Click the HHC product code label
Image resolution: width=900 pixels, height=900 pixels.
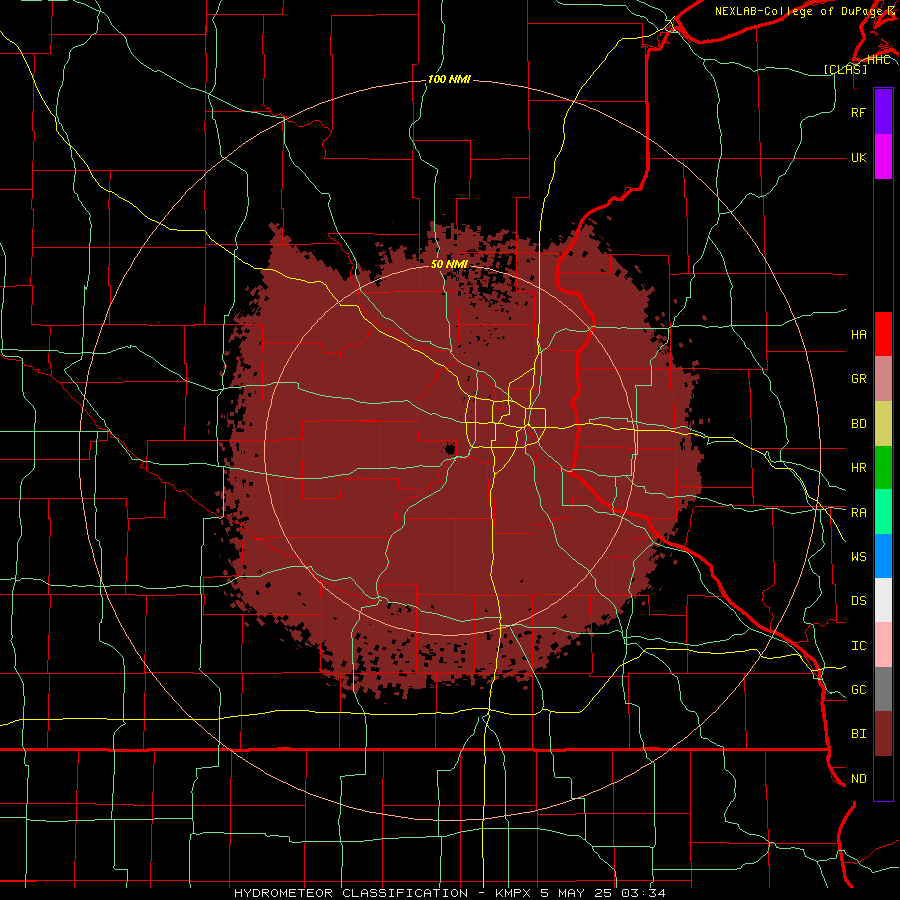click(x=878, y=59)
